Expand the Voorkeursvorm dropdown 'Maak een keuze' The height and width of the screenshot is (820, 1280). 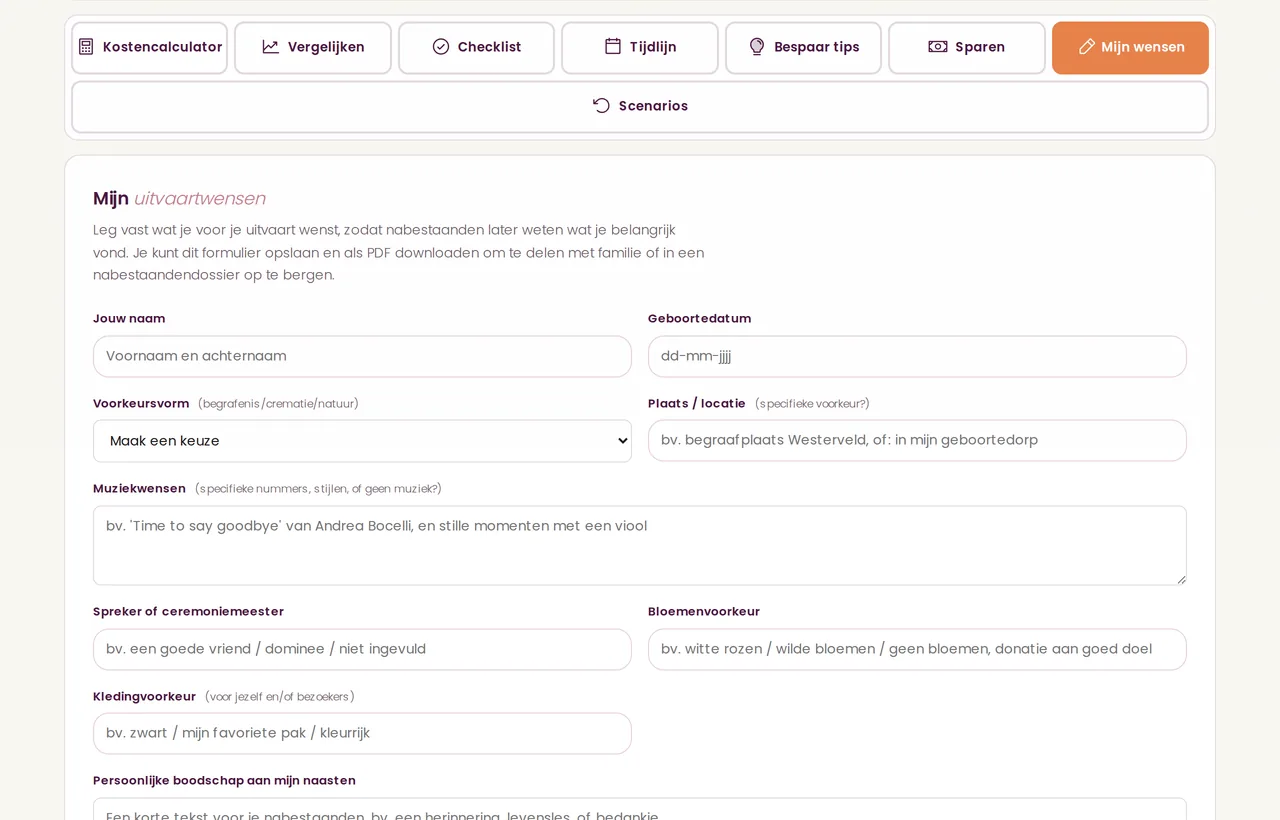tap(362, 441)
